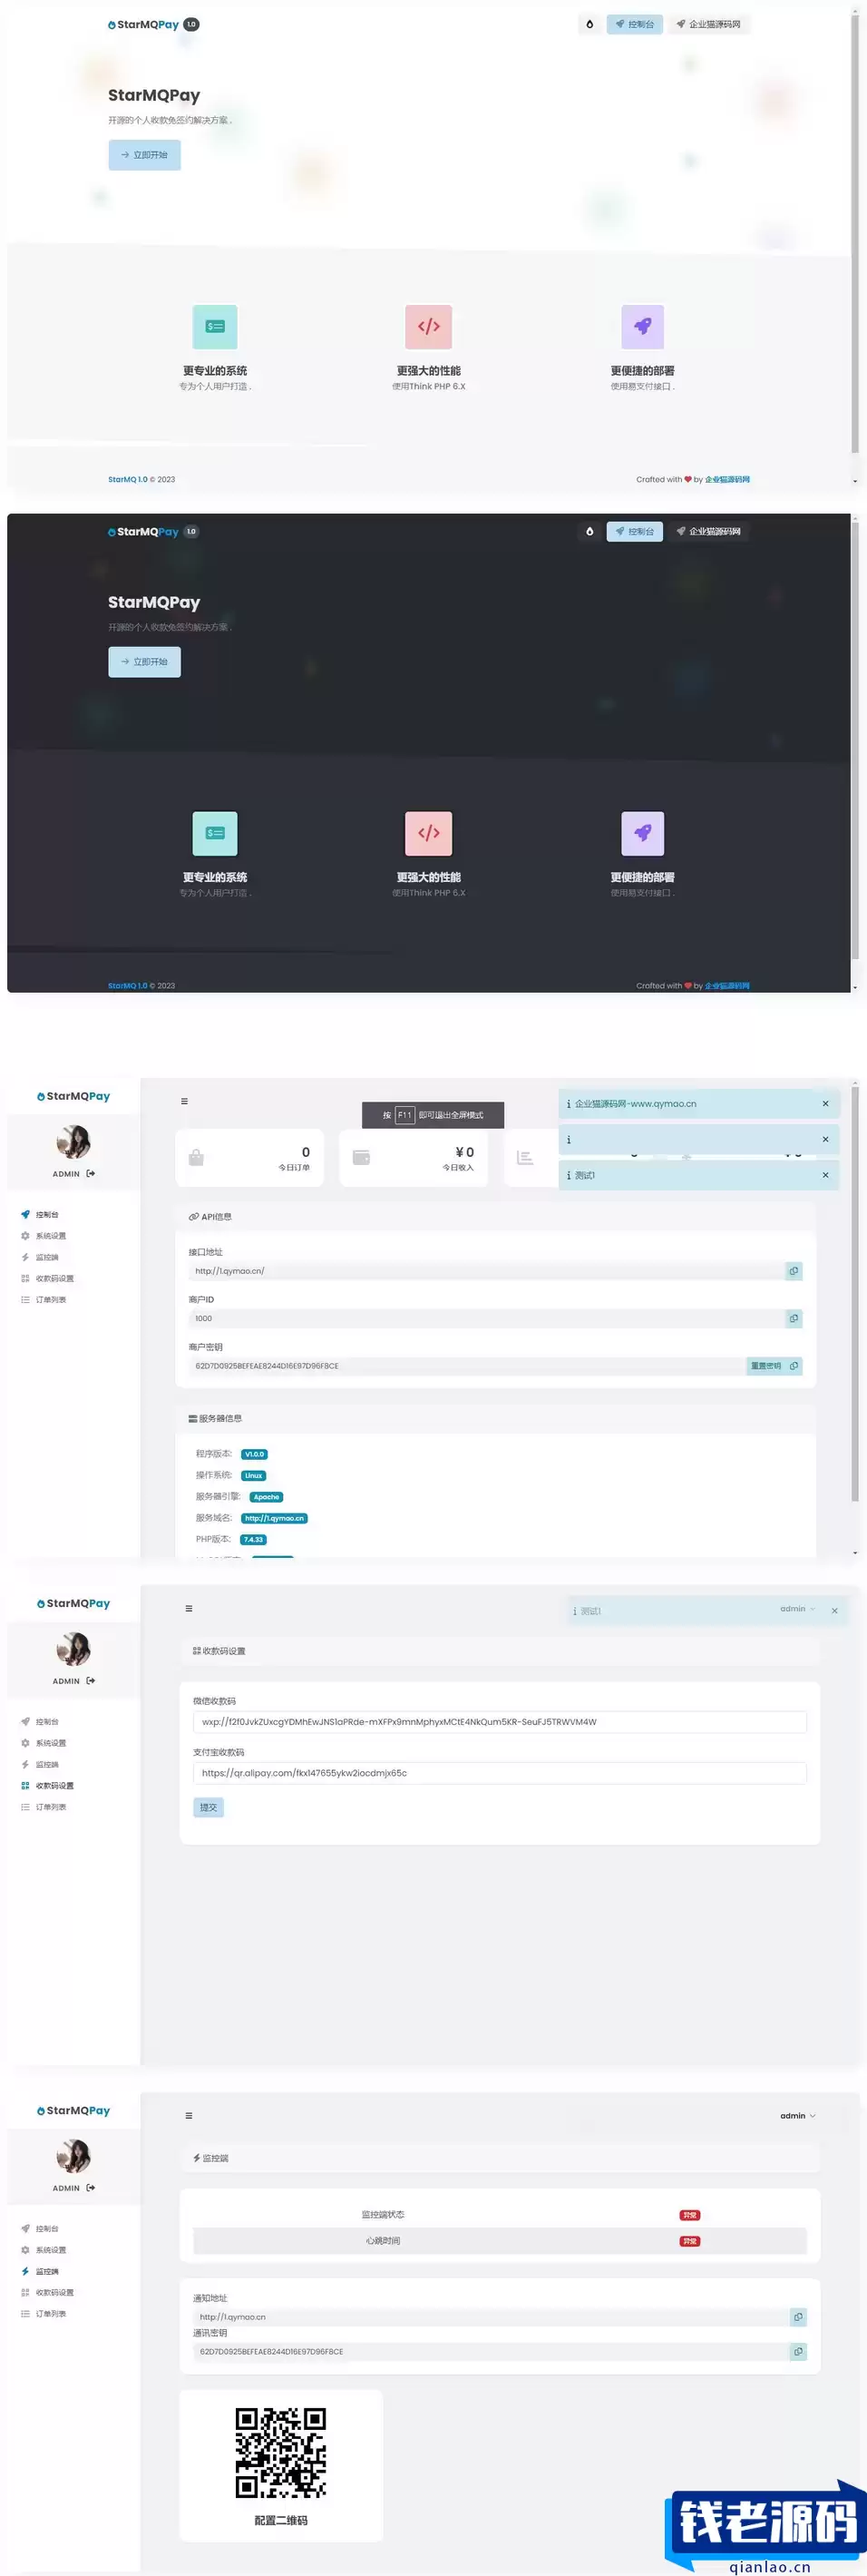
Task: Click admin avatar on dashboard page sidebar
Action: [74, 1141]
